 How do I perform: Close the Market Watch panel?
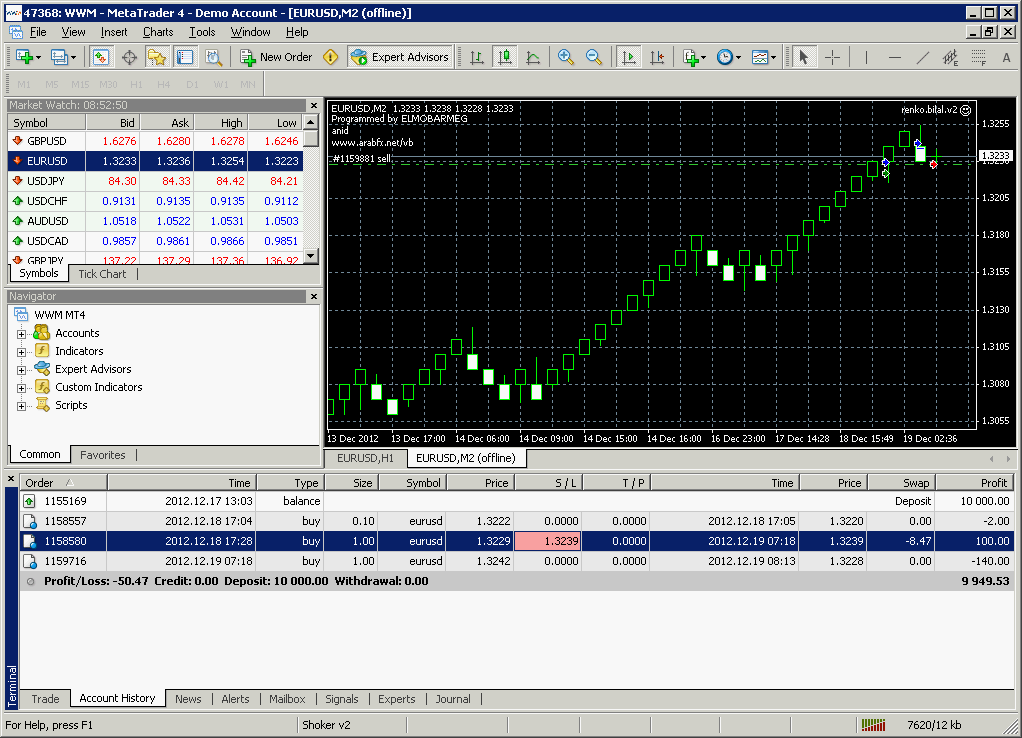(x=314, y=106)
